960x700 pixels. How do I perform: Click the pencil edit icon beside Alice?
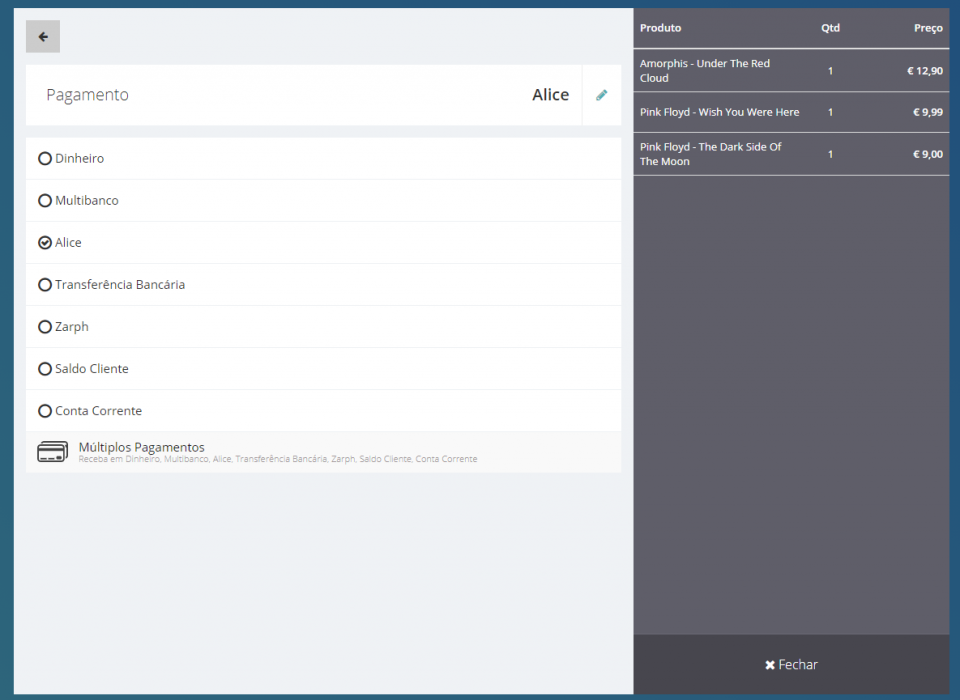click(601, 95)
